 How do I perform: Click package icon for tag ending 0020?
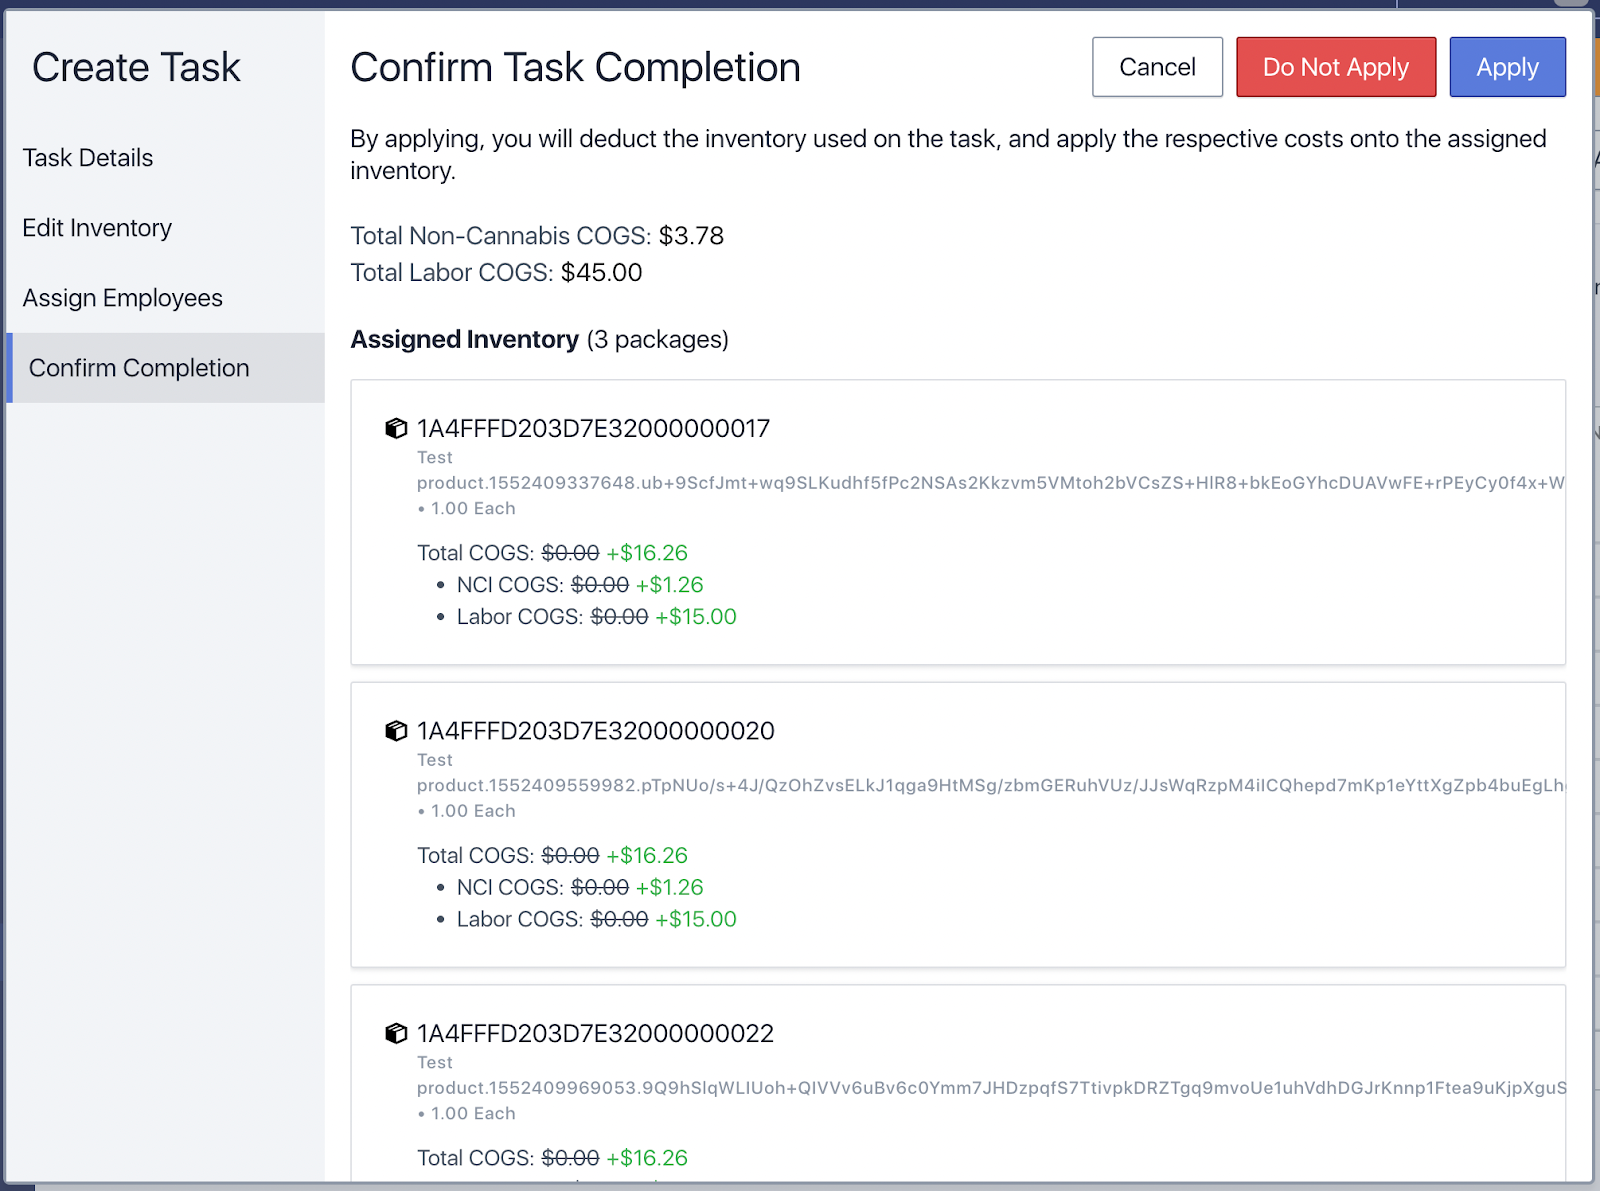(396, 731)
